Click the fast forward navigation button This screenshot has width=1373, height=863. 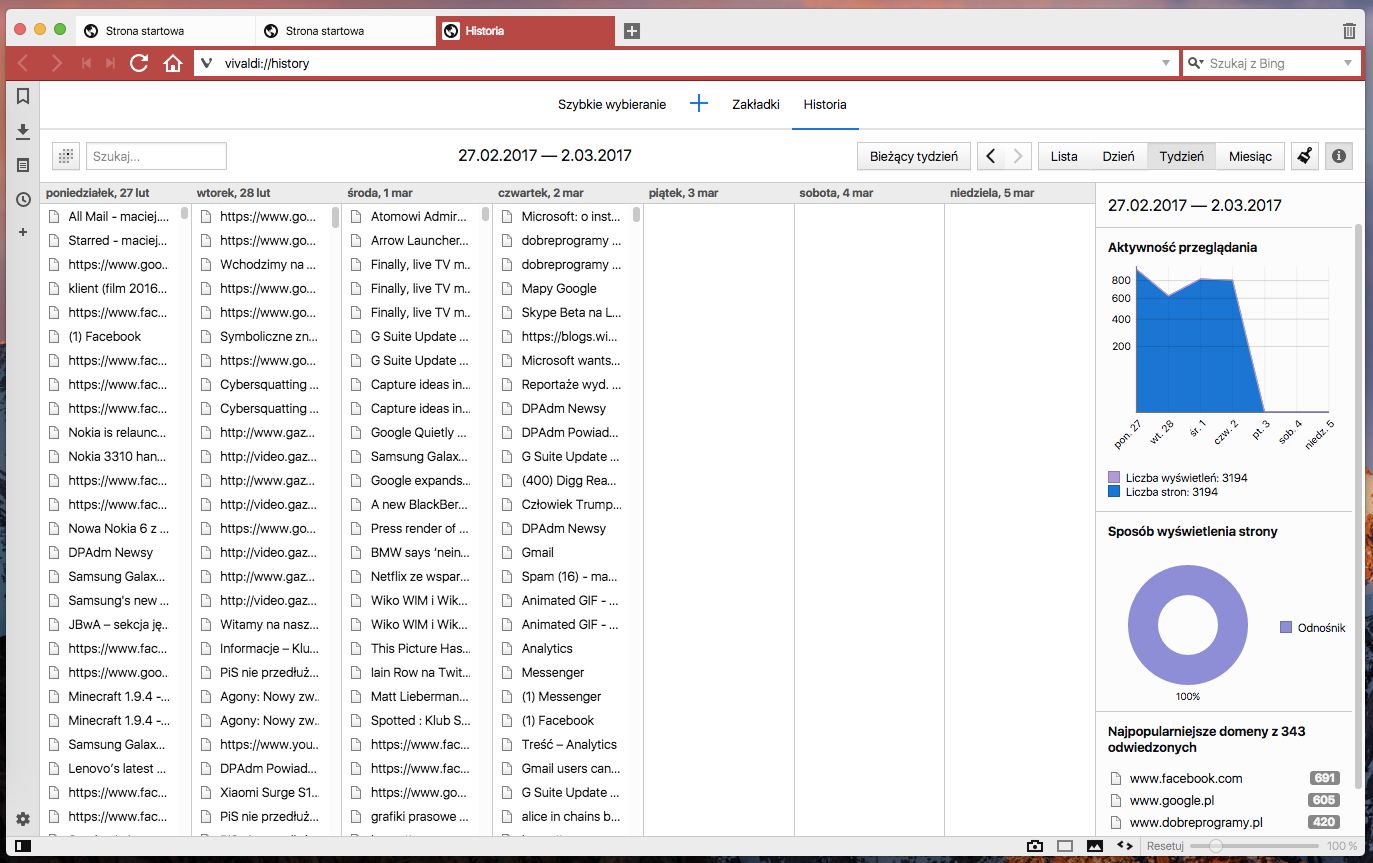click(110, 63)
